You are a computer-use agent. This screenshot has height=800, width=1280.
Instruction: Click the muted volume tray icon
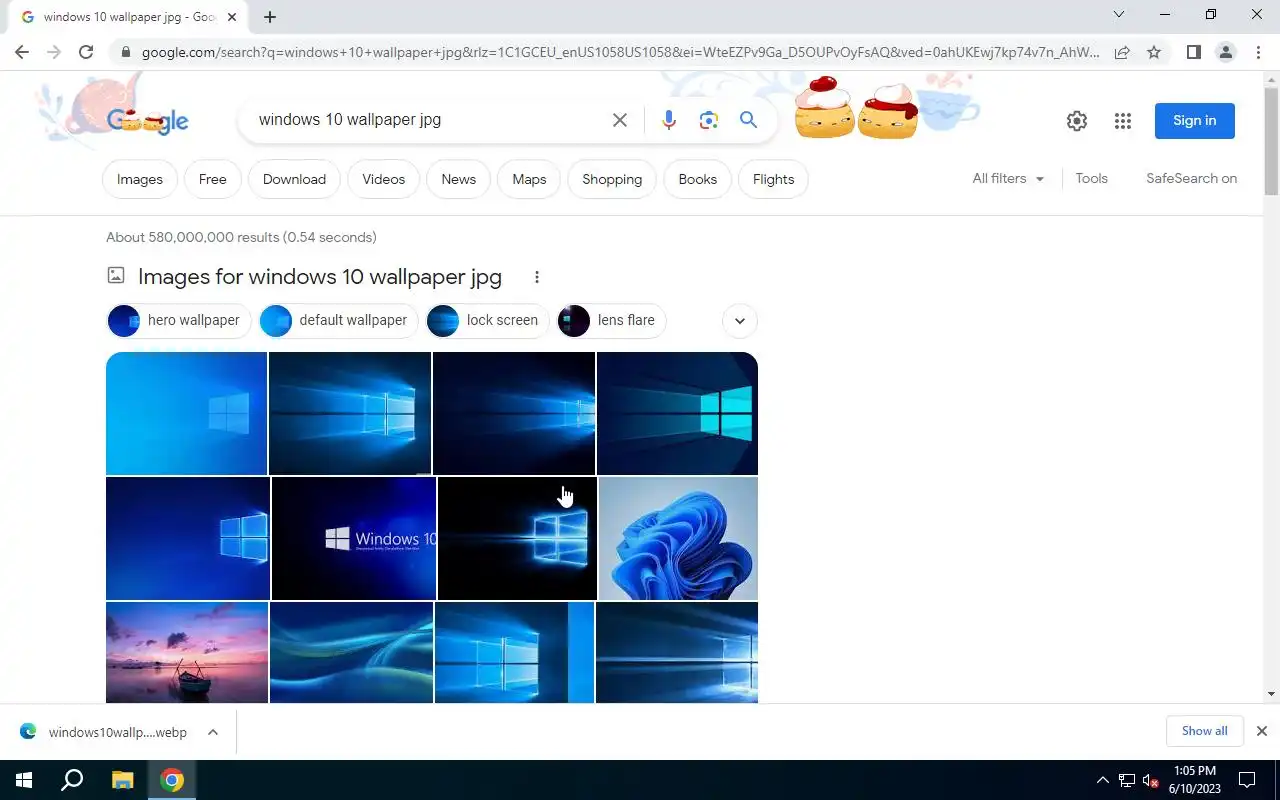point(1151,780)
